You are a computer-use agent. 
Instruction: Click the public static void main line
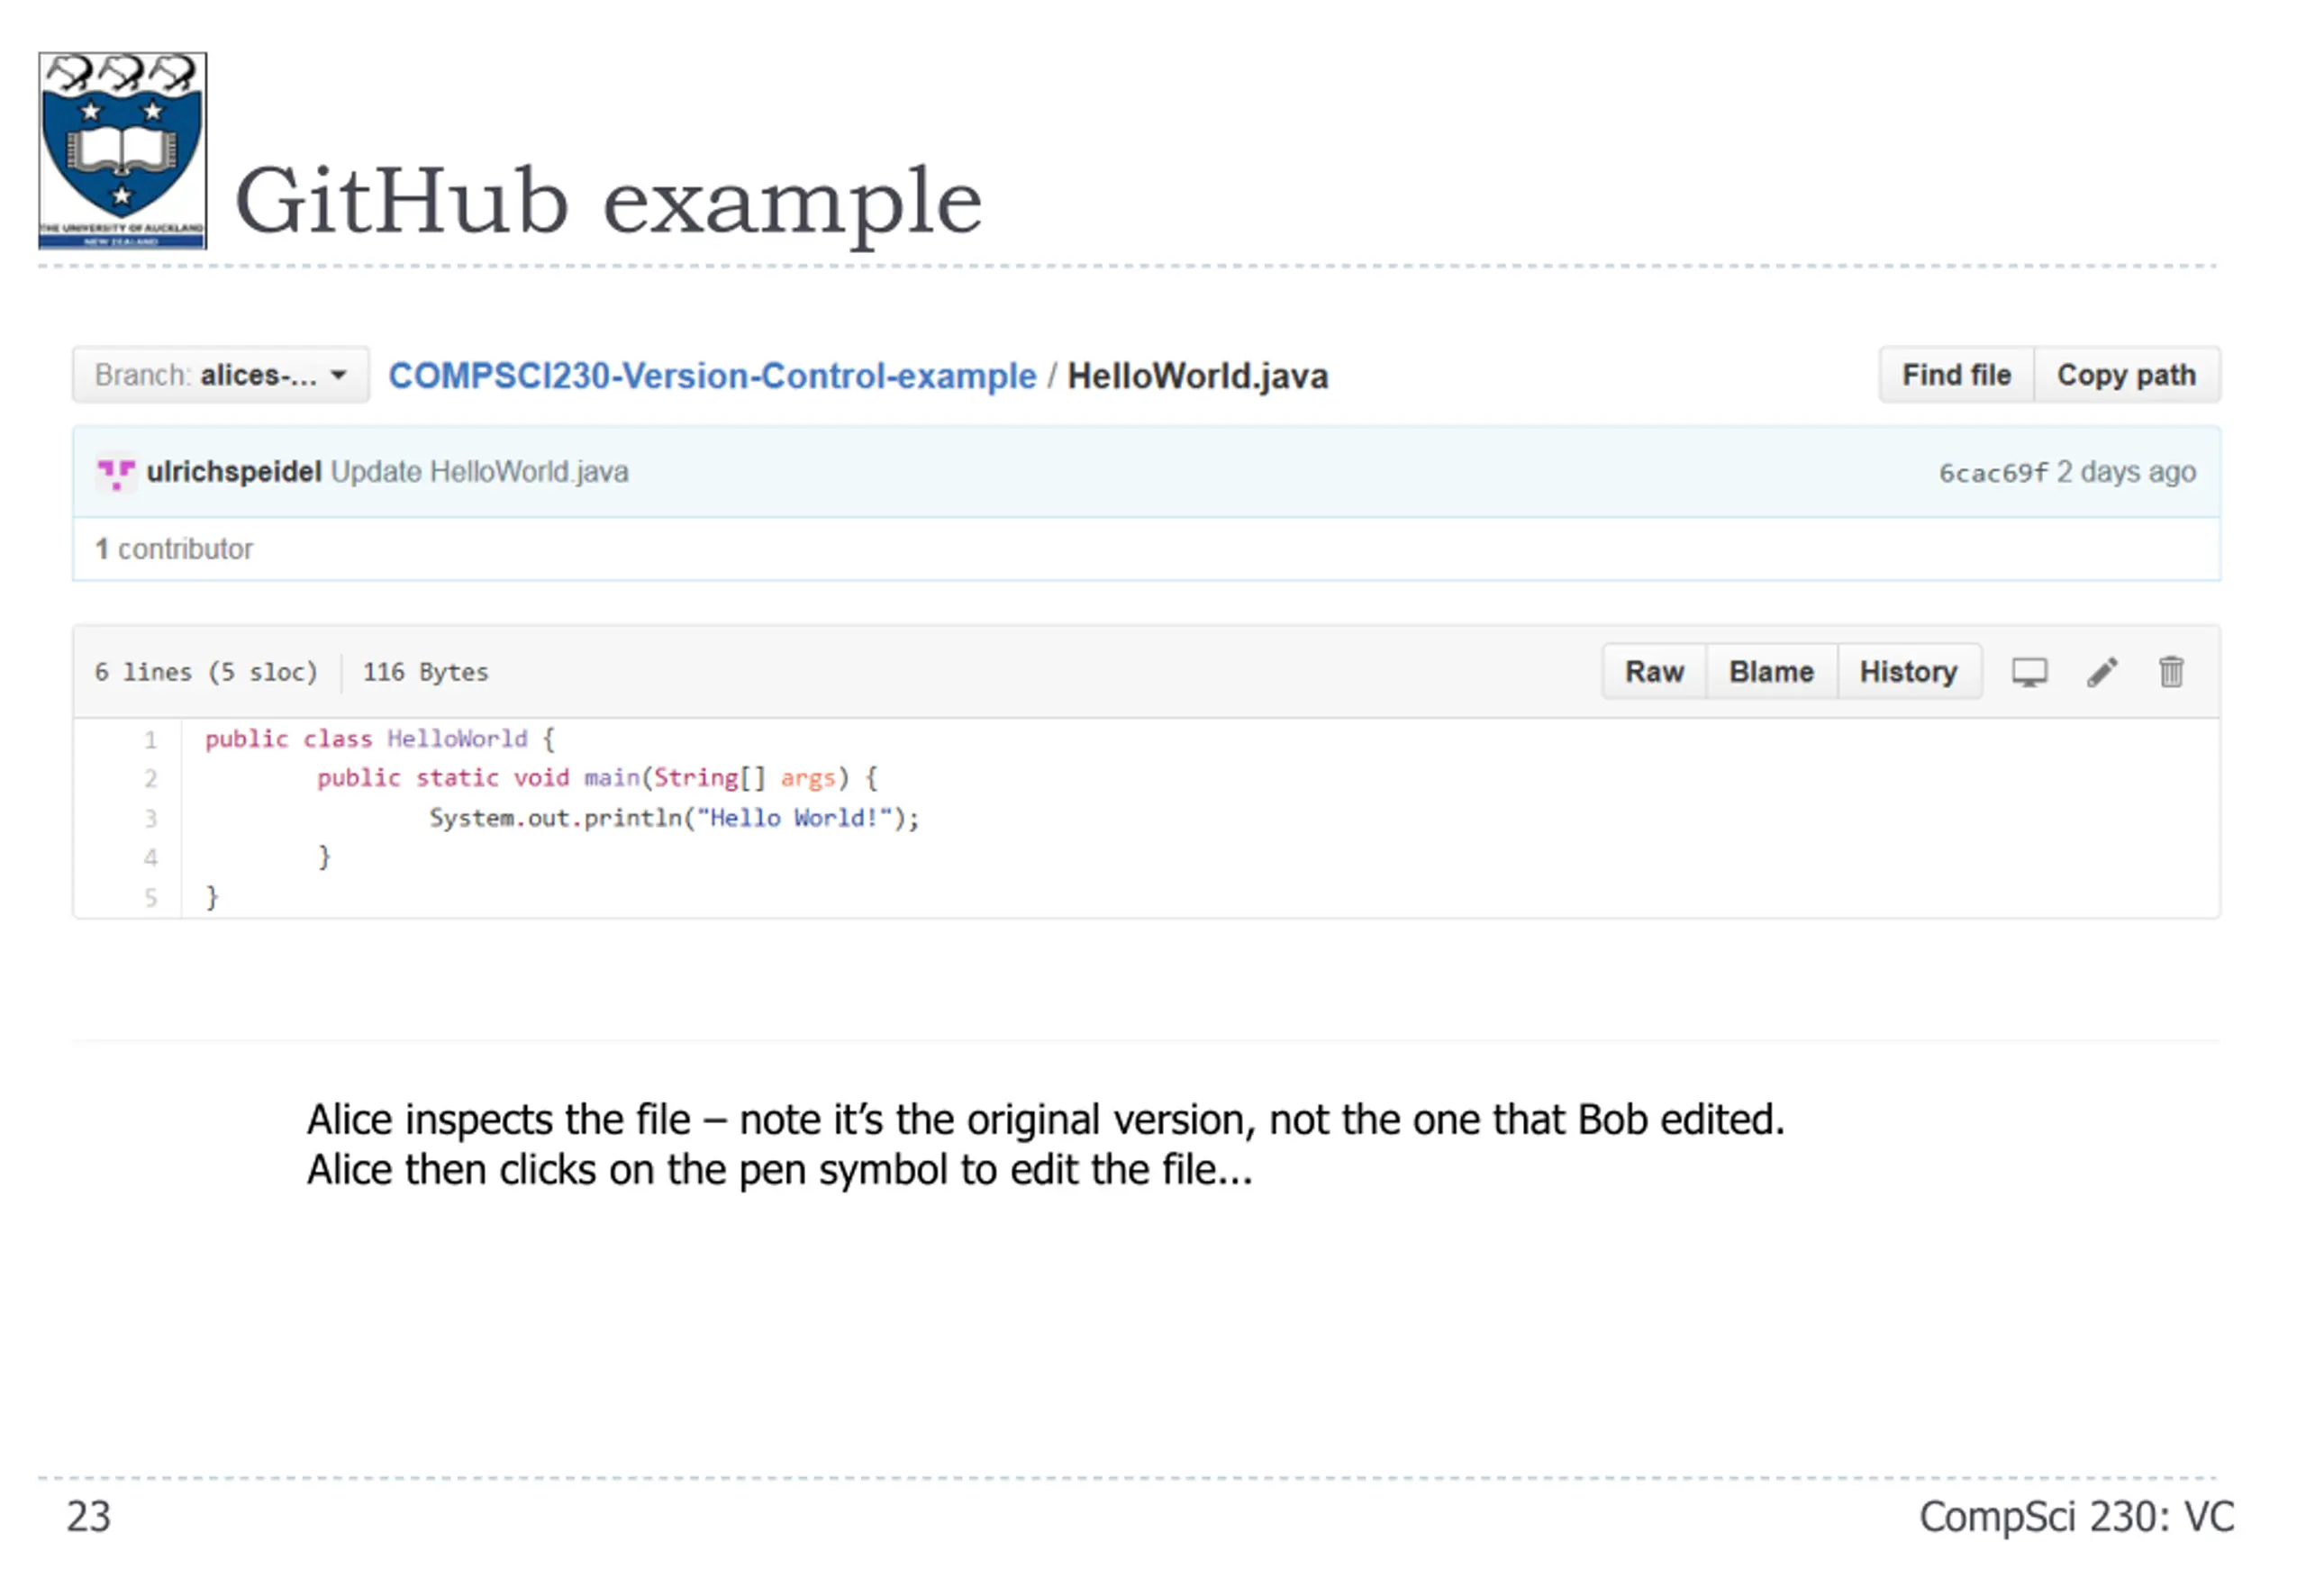[x=597, y=778]
